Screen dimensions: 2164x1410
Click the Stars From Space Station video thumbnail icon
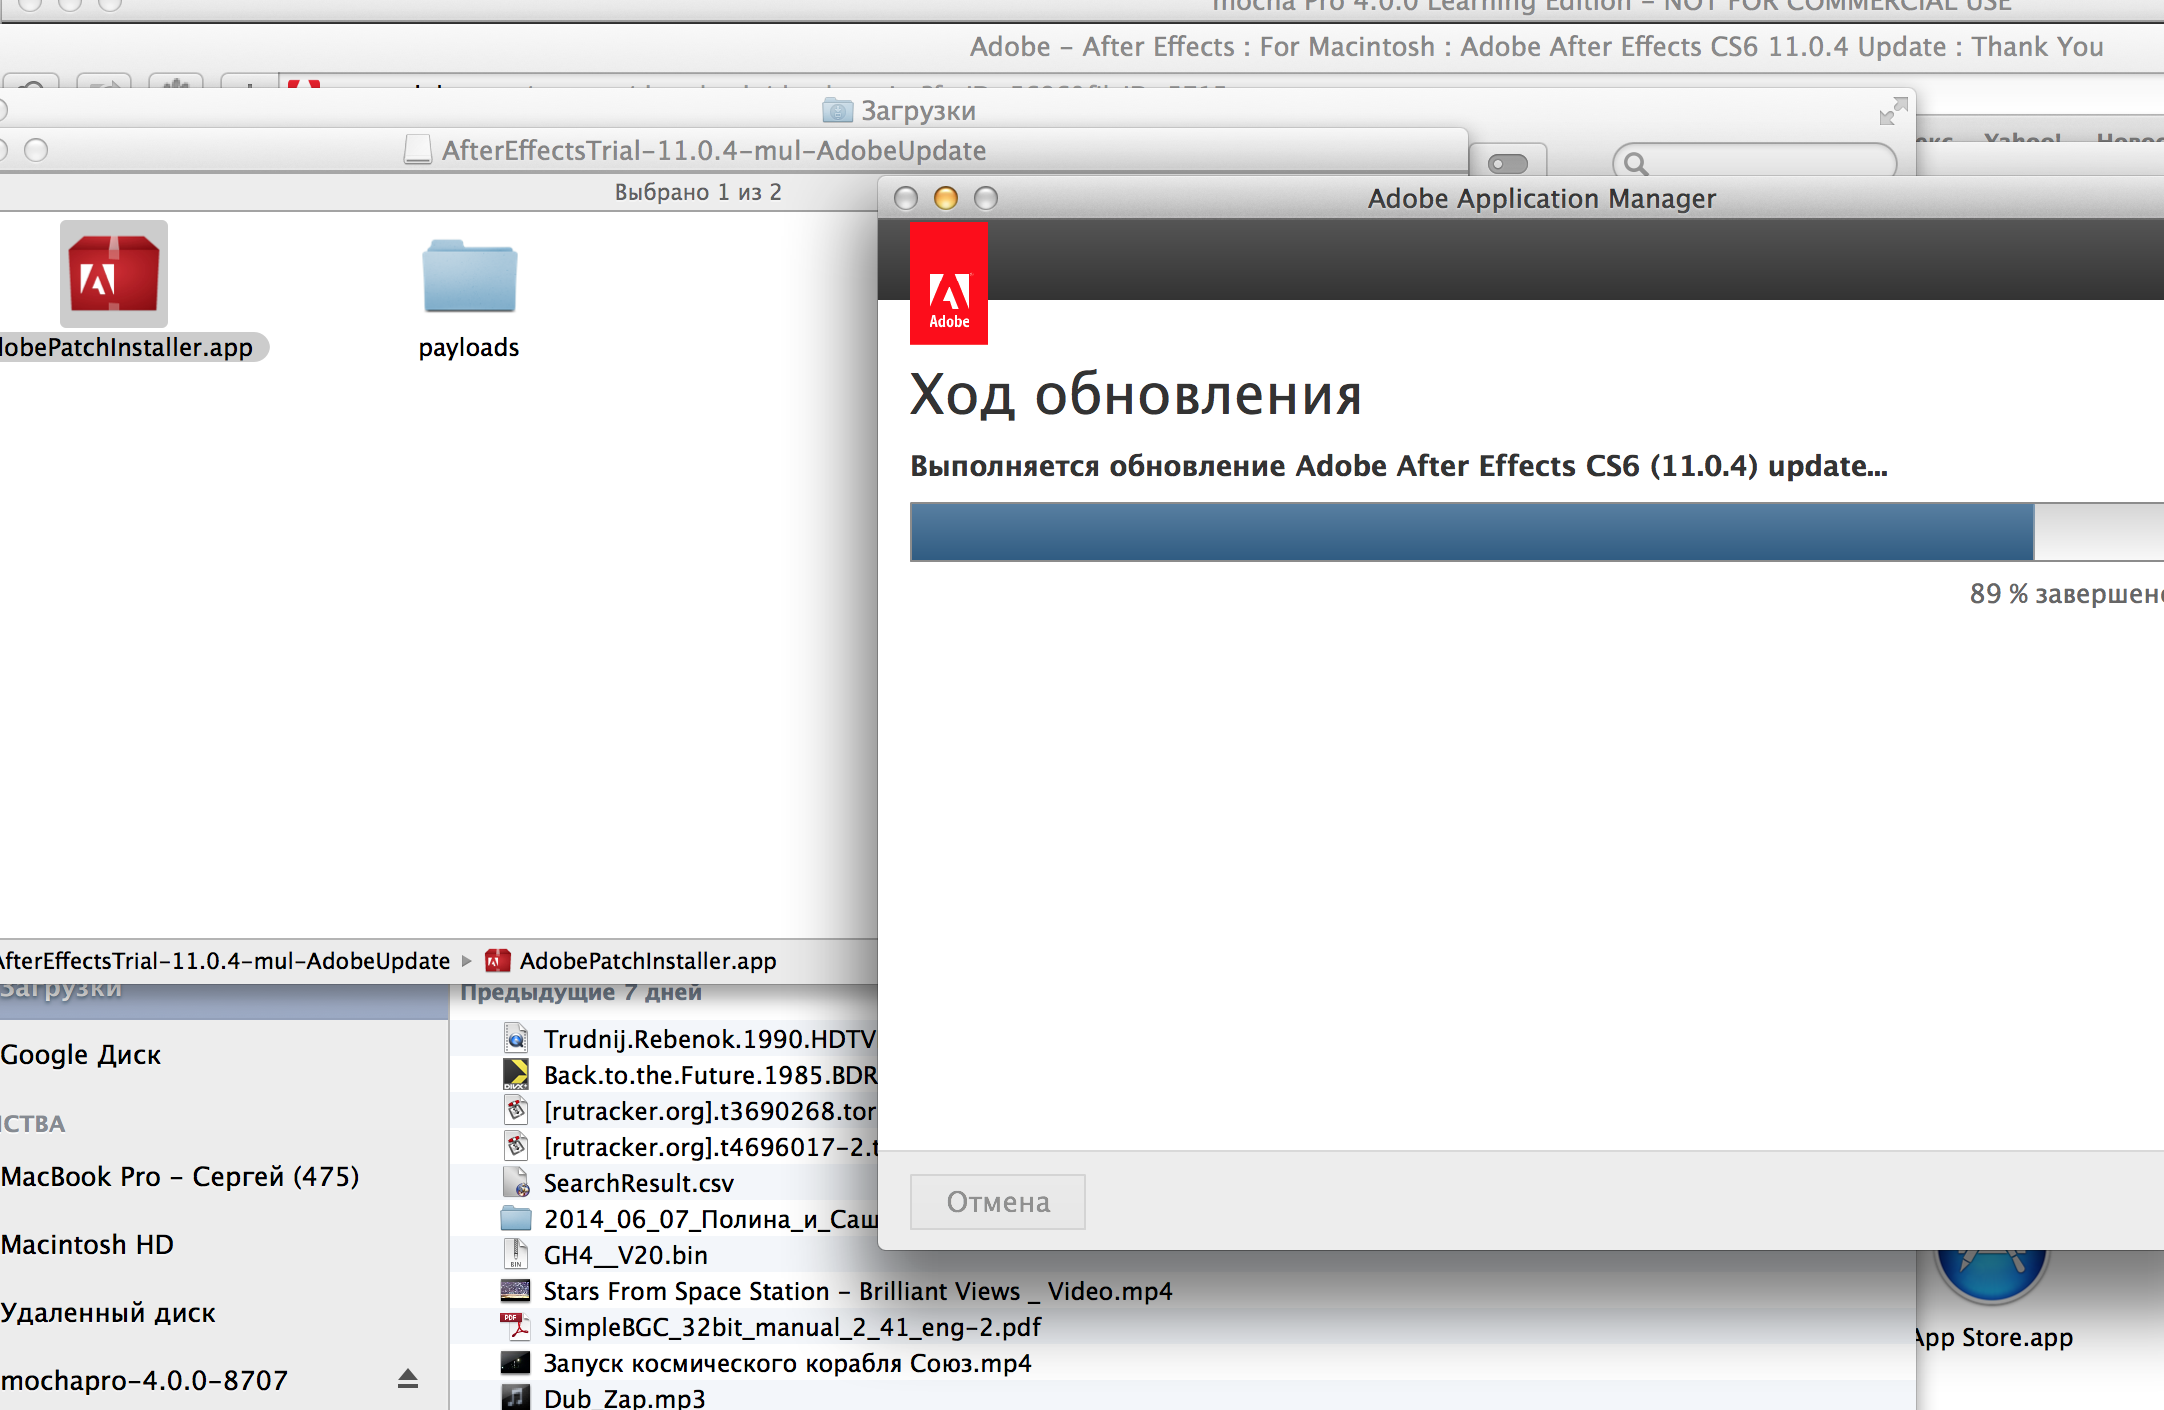pos(515,1291)
